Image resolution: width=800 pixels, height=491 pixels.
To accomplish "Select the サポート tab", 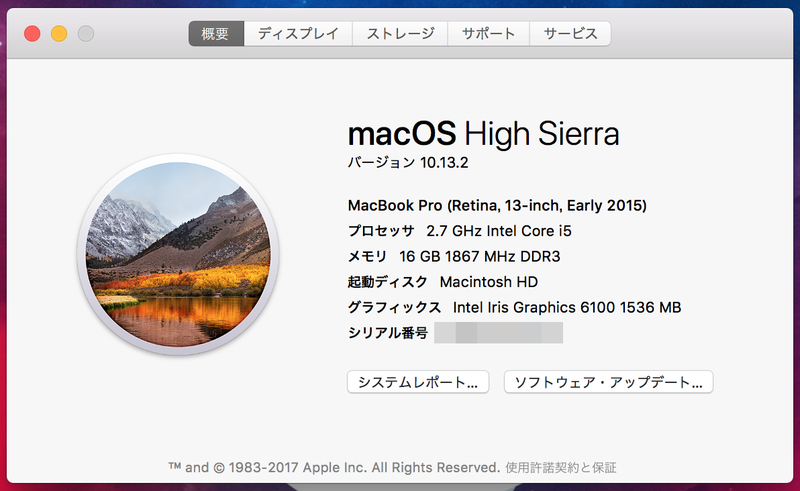I will pos(488,34).
